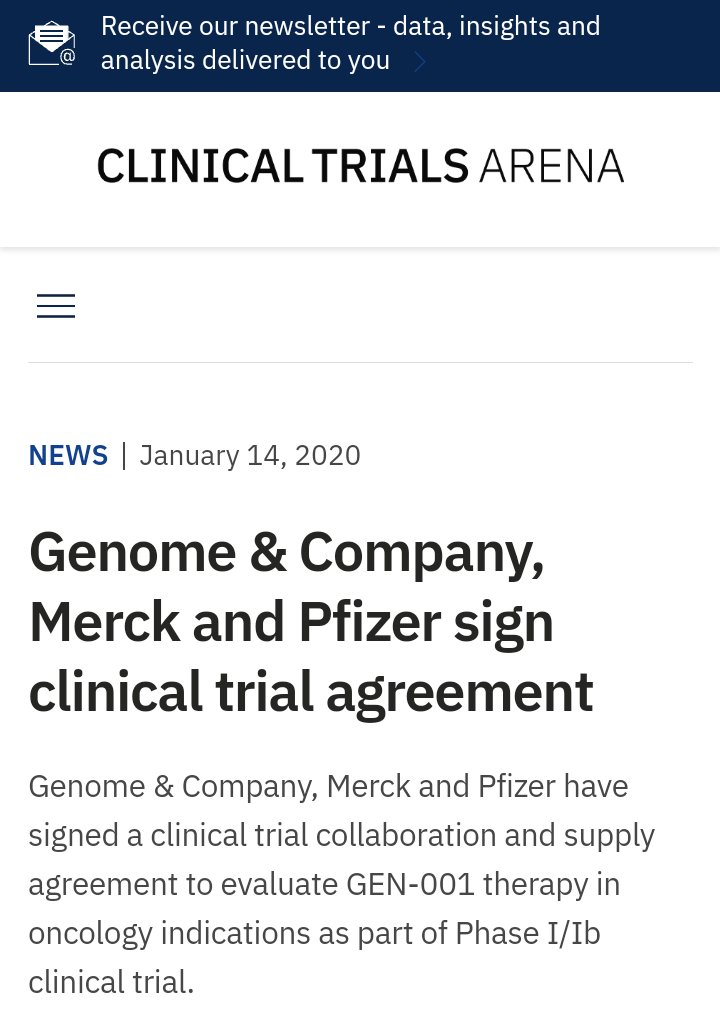Click the word "ARENA" in site logo
Viewport: 720px width, 1032px height.
[x=551, y=166]
